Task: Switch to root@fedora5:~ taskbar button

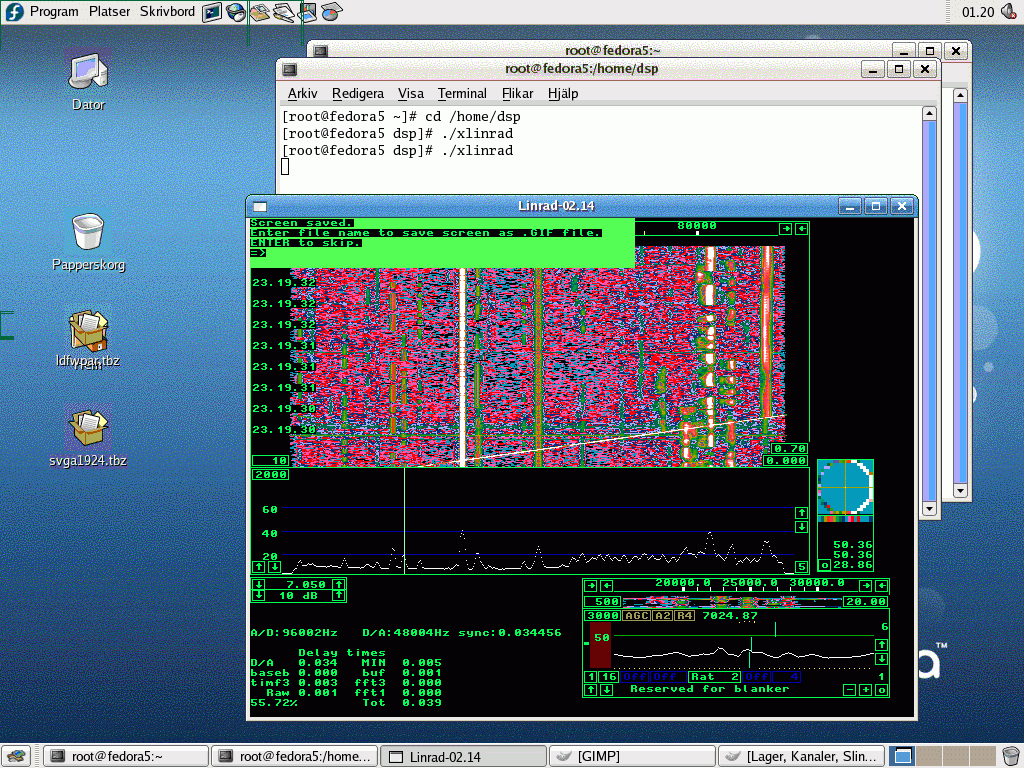Action: (x=127, y=756)
